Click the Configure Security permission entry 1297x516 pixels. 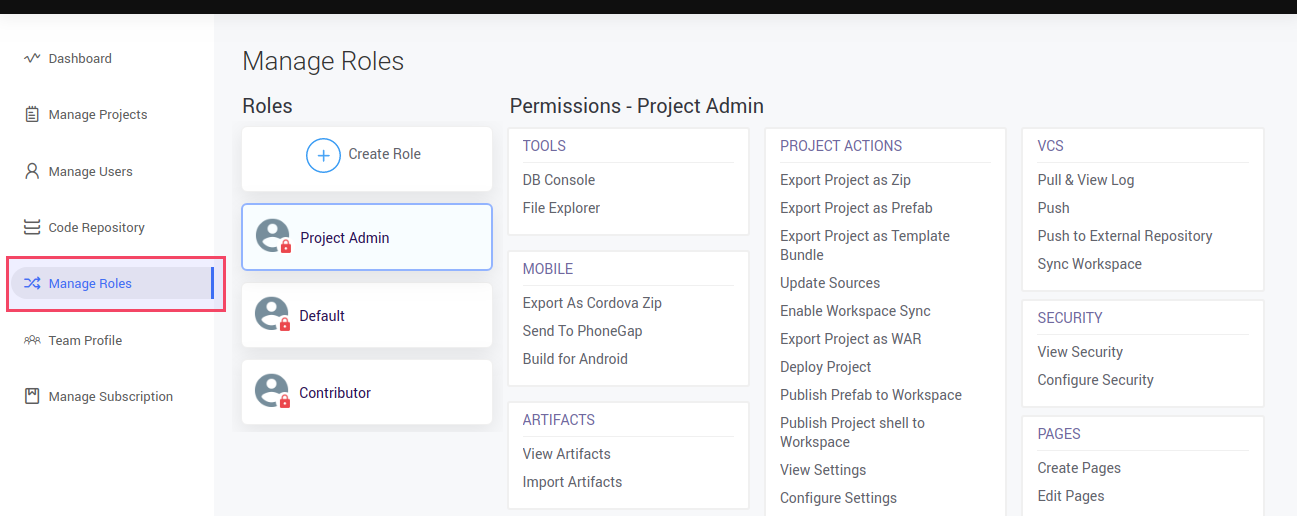(x=1095, y=380)
